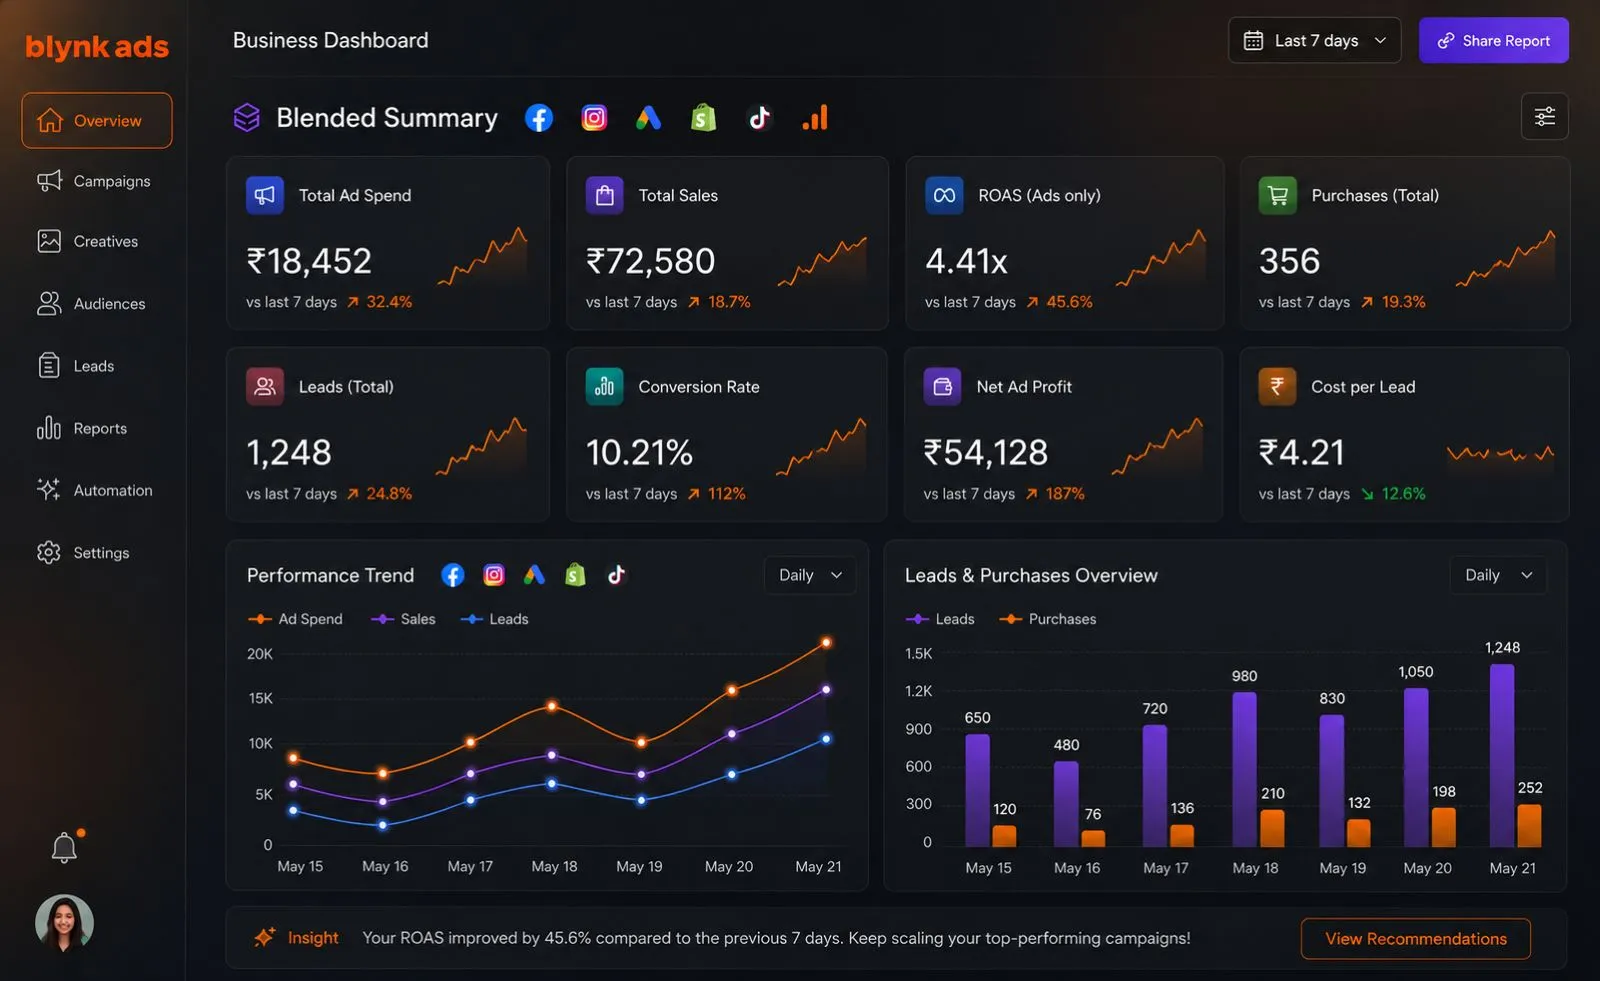The width and height of the screenshot is (1600, 981).
Task: Select the orange bar-chart analytics icon in Blended Summary
Action: (x=815, y=118)
